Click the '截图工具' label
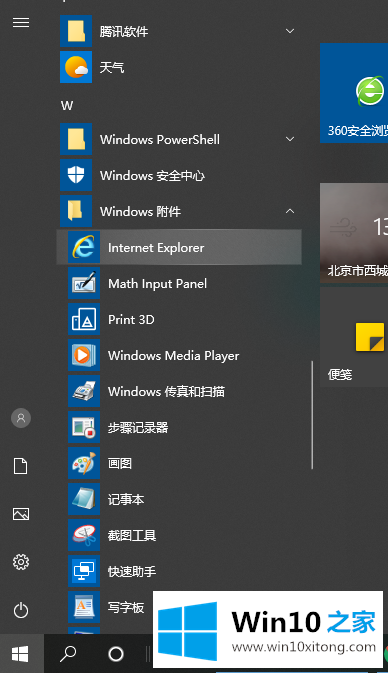The height and width of the screenshot is (673, 388). pyautogui.click(x=132, y=536)
